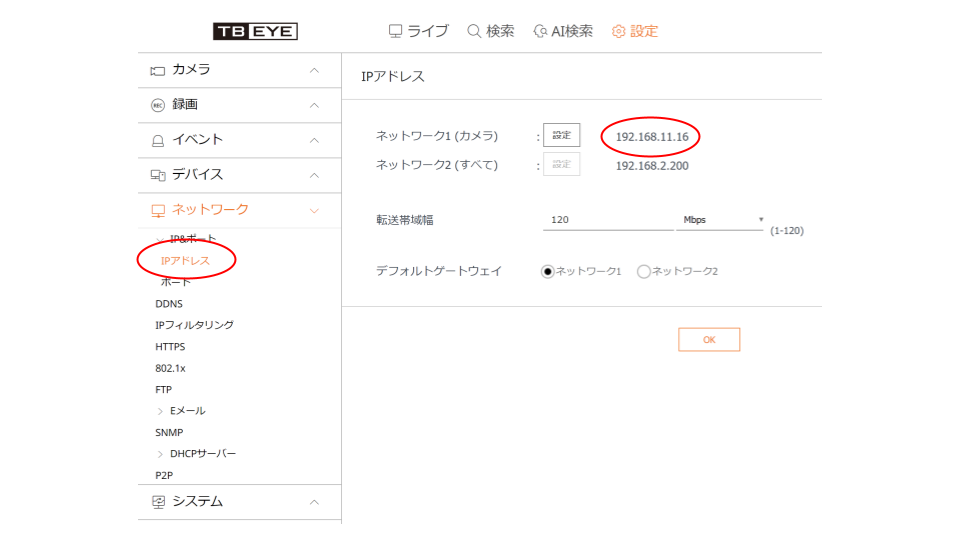Screen dimensions: 960x540
Task: Click the event bell icon
Action: point(158,141)
